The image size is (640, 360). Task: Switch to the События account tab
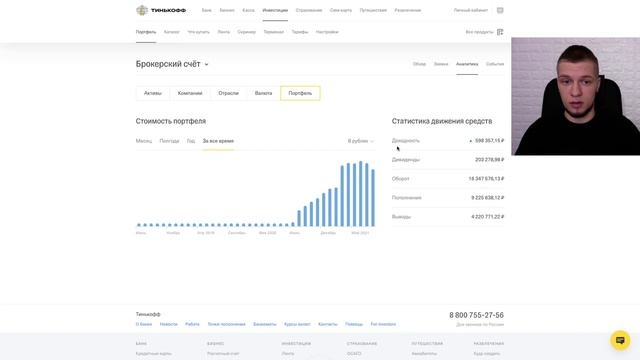495,64
